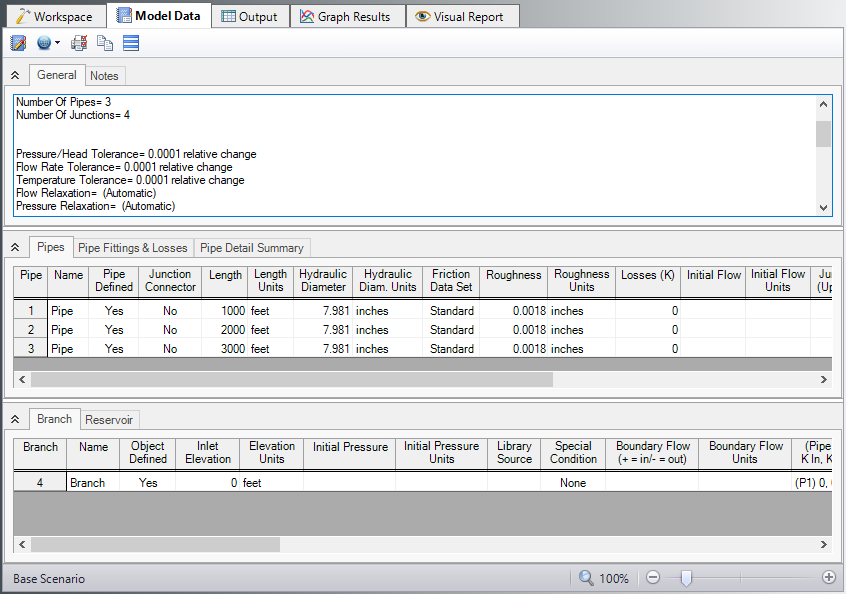Switch to Pipe Fittings & Losses tab
Image resolution: width=846 pixels, height=594 pixels.
click(133, 247)
